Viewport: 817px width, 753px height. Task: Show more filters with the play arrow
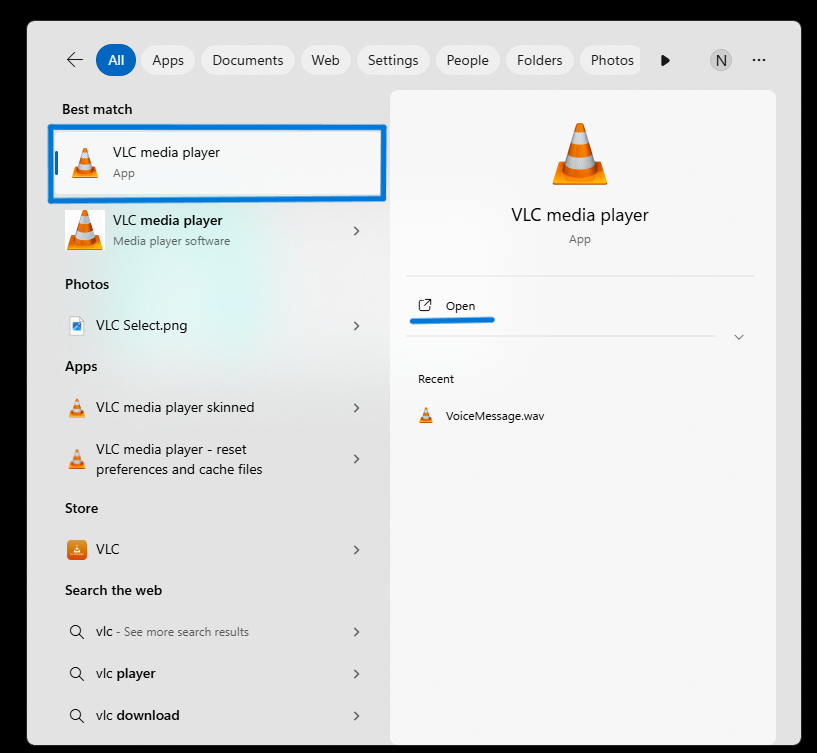(x=665, y=60)
